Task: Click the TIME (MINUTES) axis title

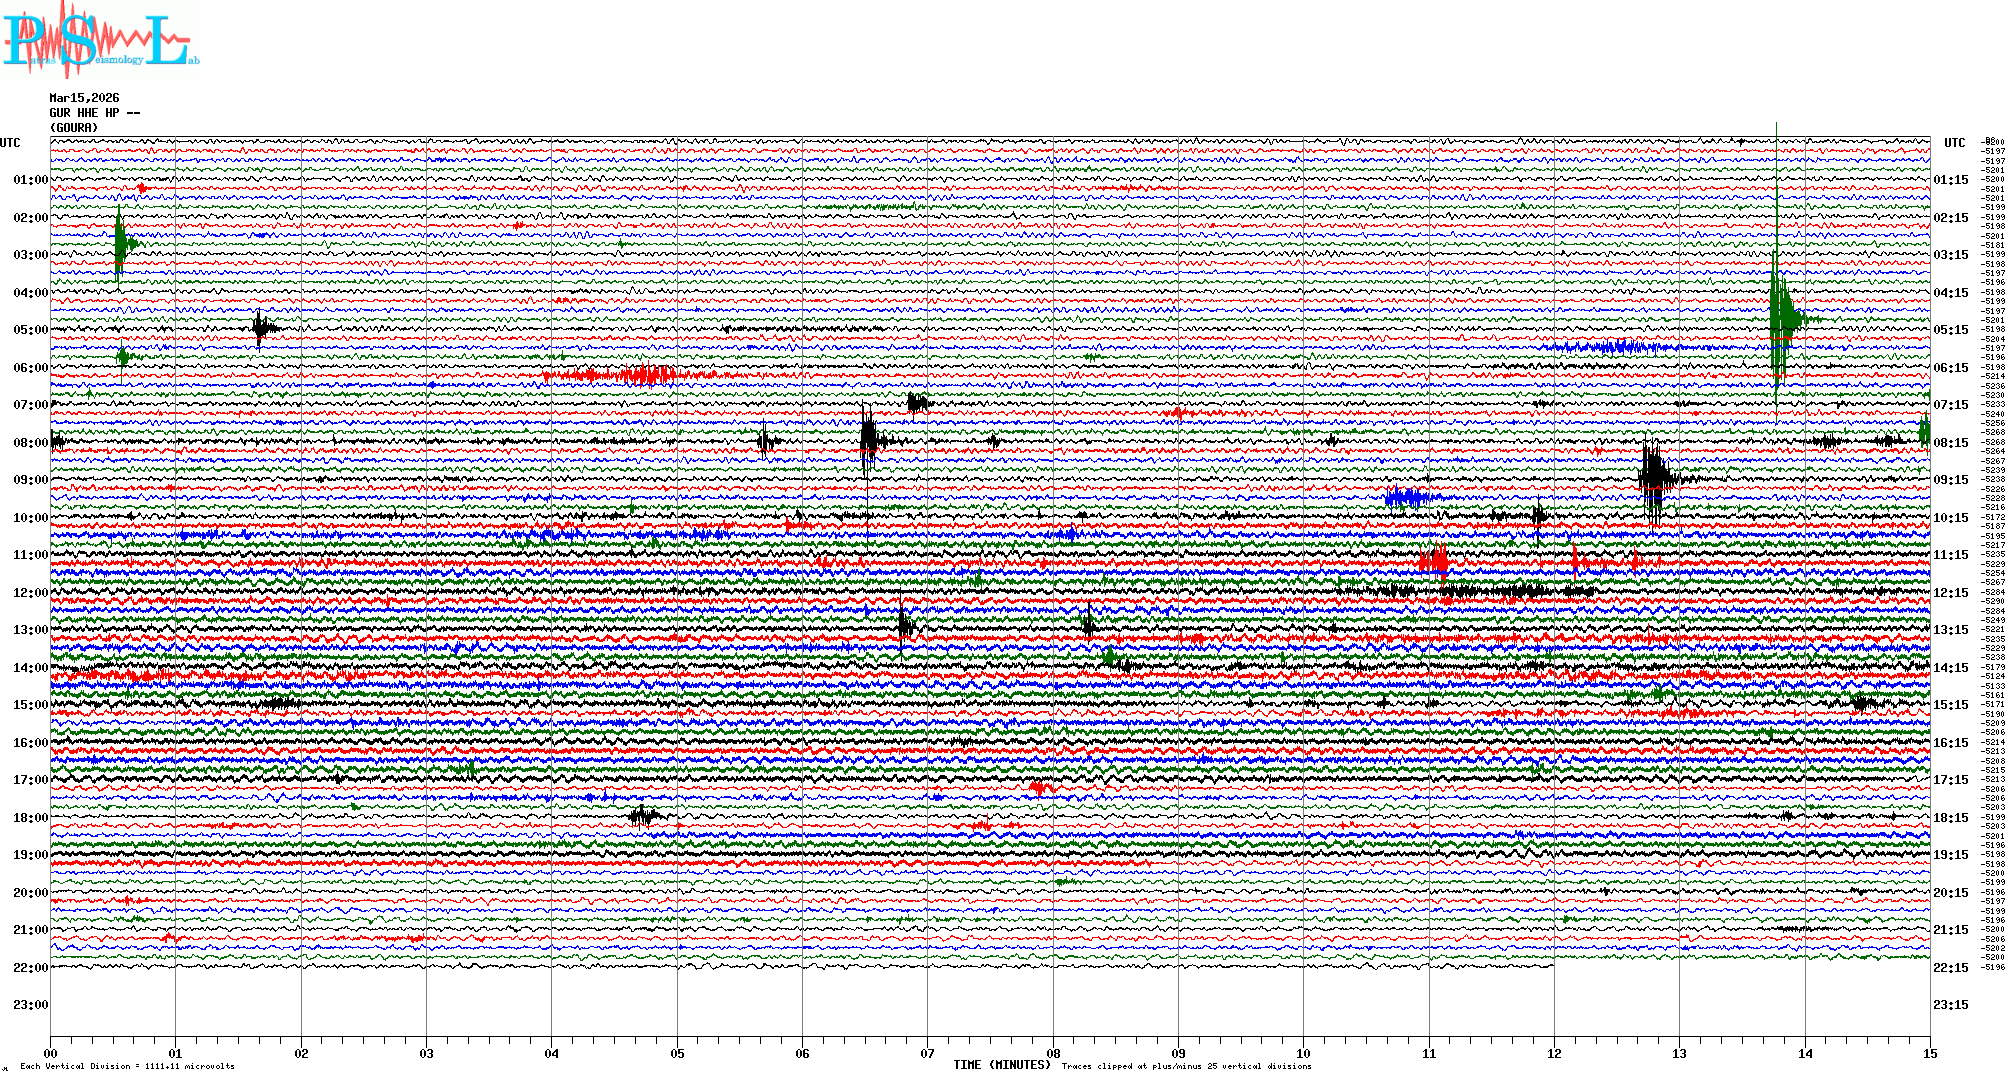Action: [1002, 1065]
